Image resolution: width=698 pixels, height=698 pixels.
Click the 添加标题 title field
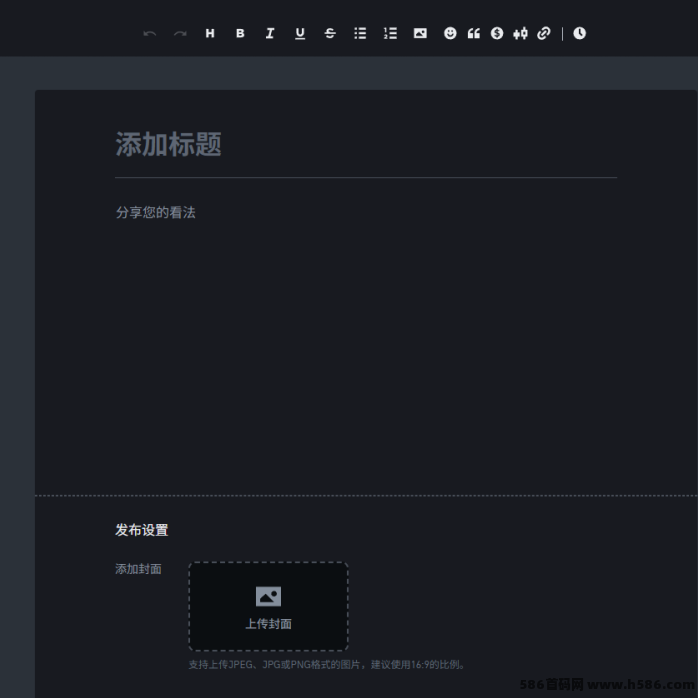366,144
